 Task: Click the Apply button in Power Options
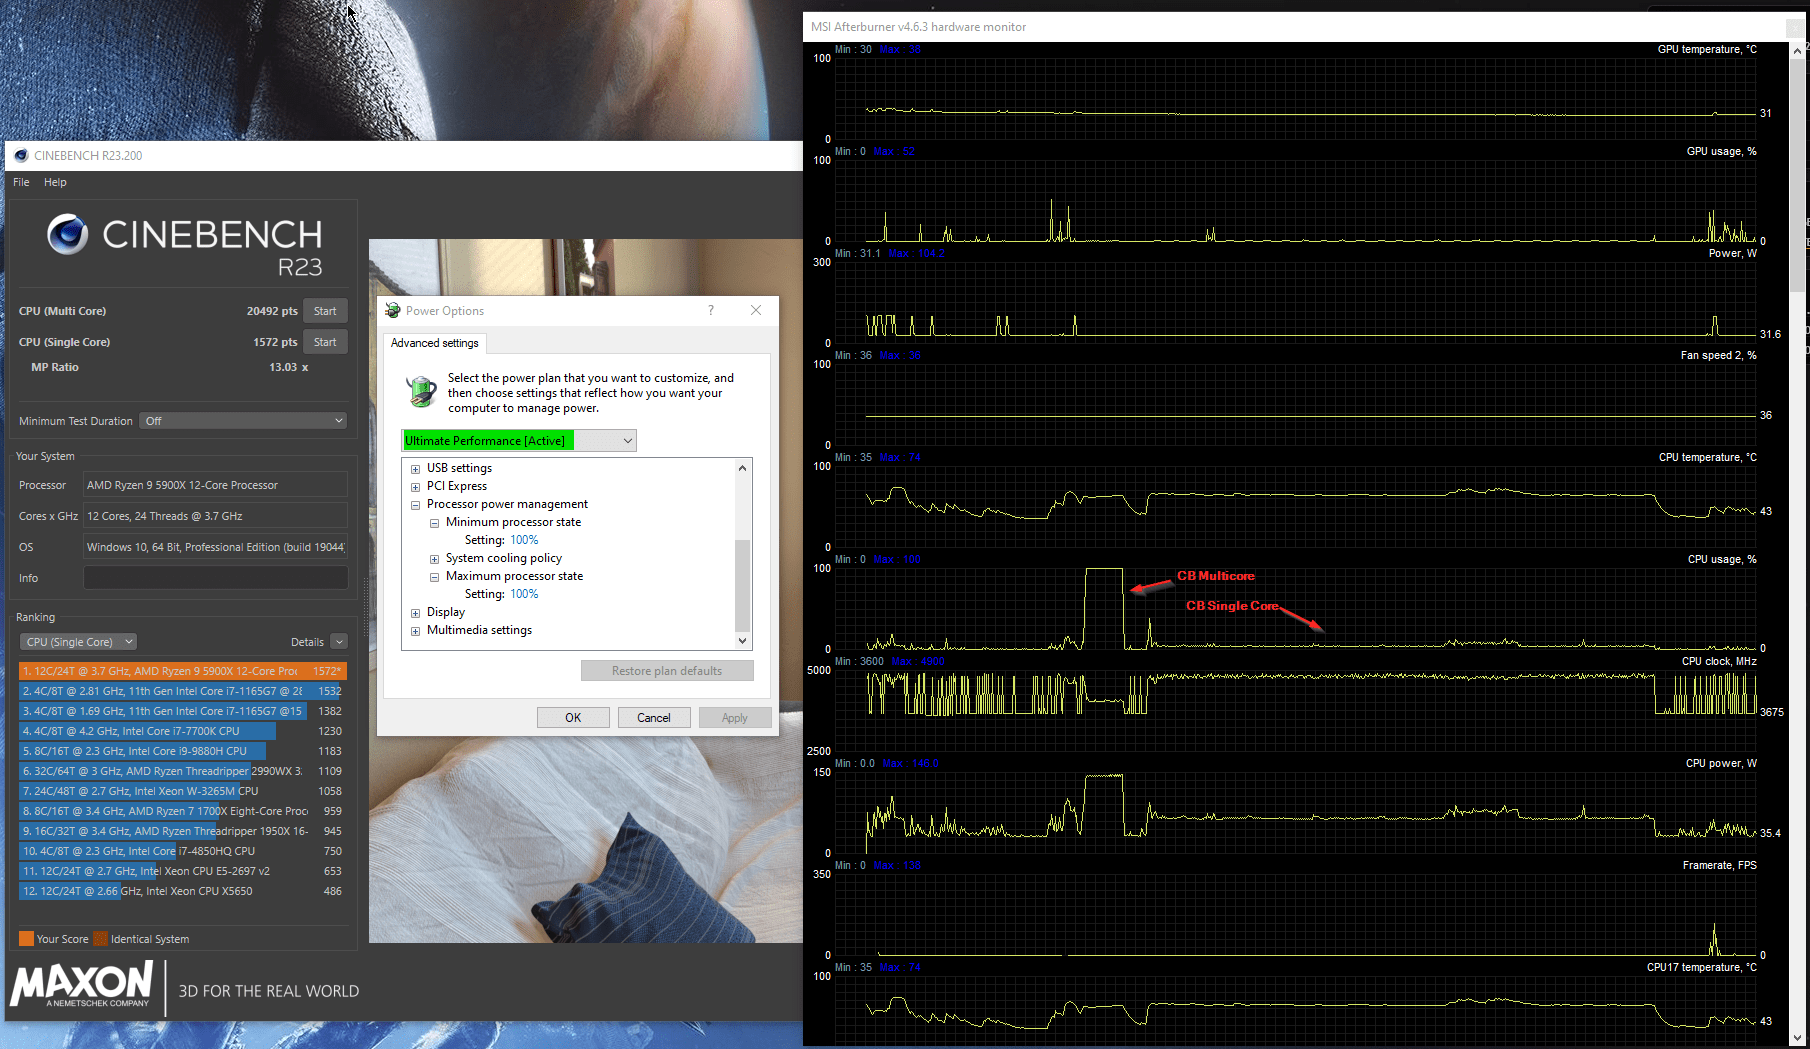735,718
